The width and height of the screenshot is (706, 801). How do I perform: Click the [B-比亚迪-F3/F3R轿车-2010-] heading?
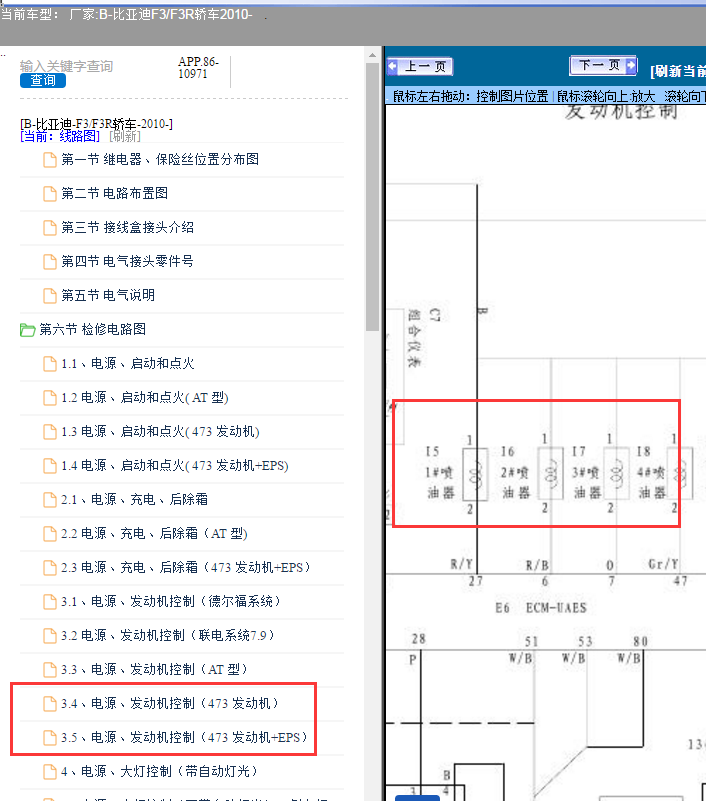(97, 124)
